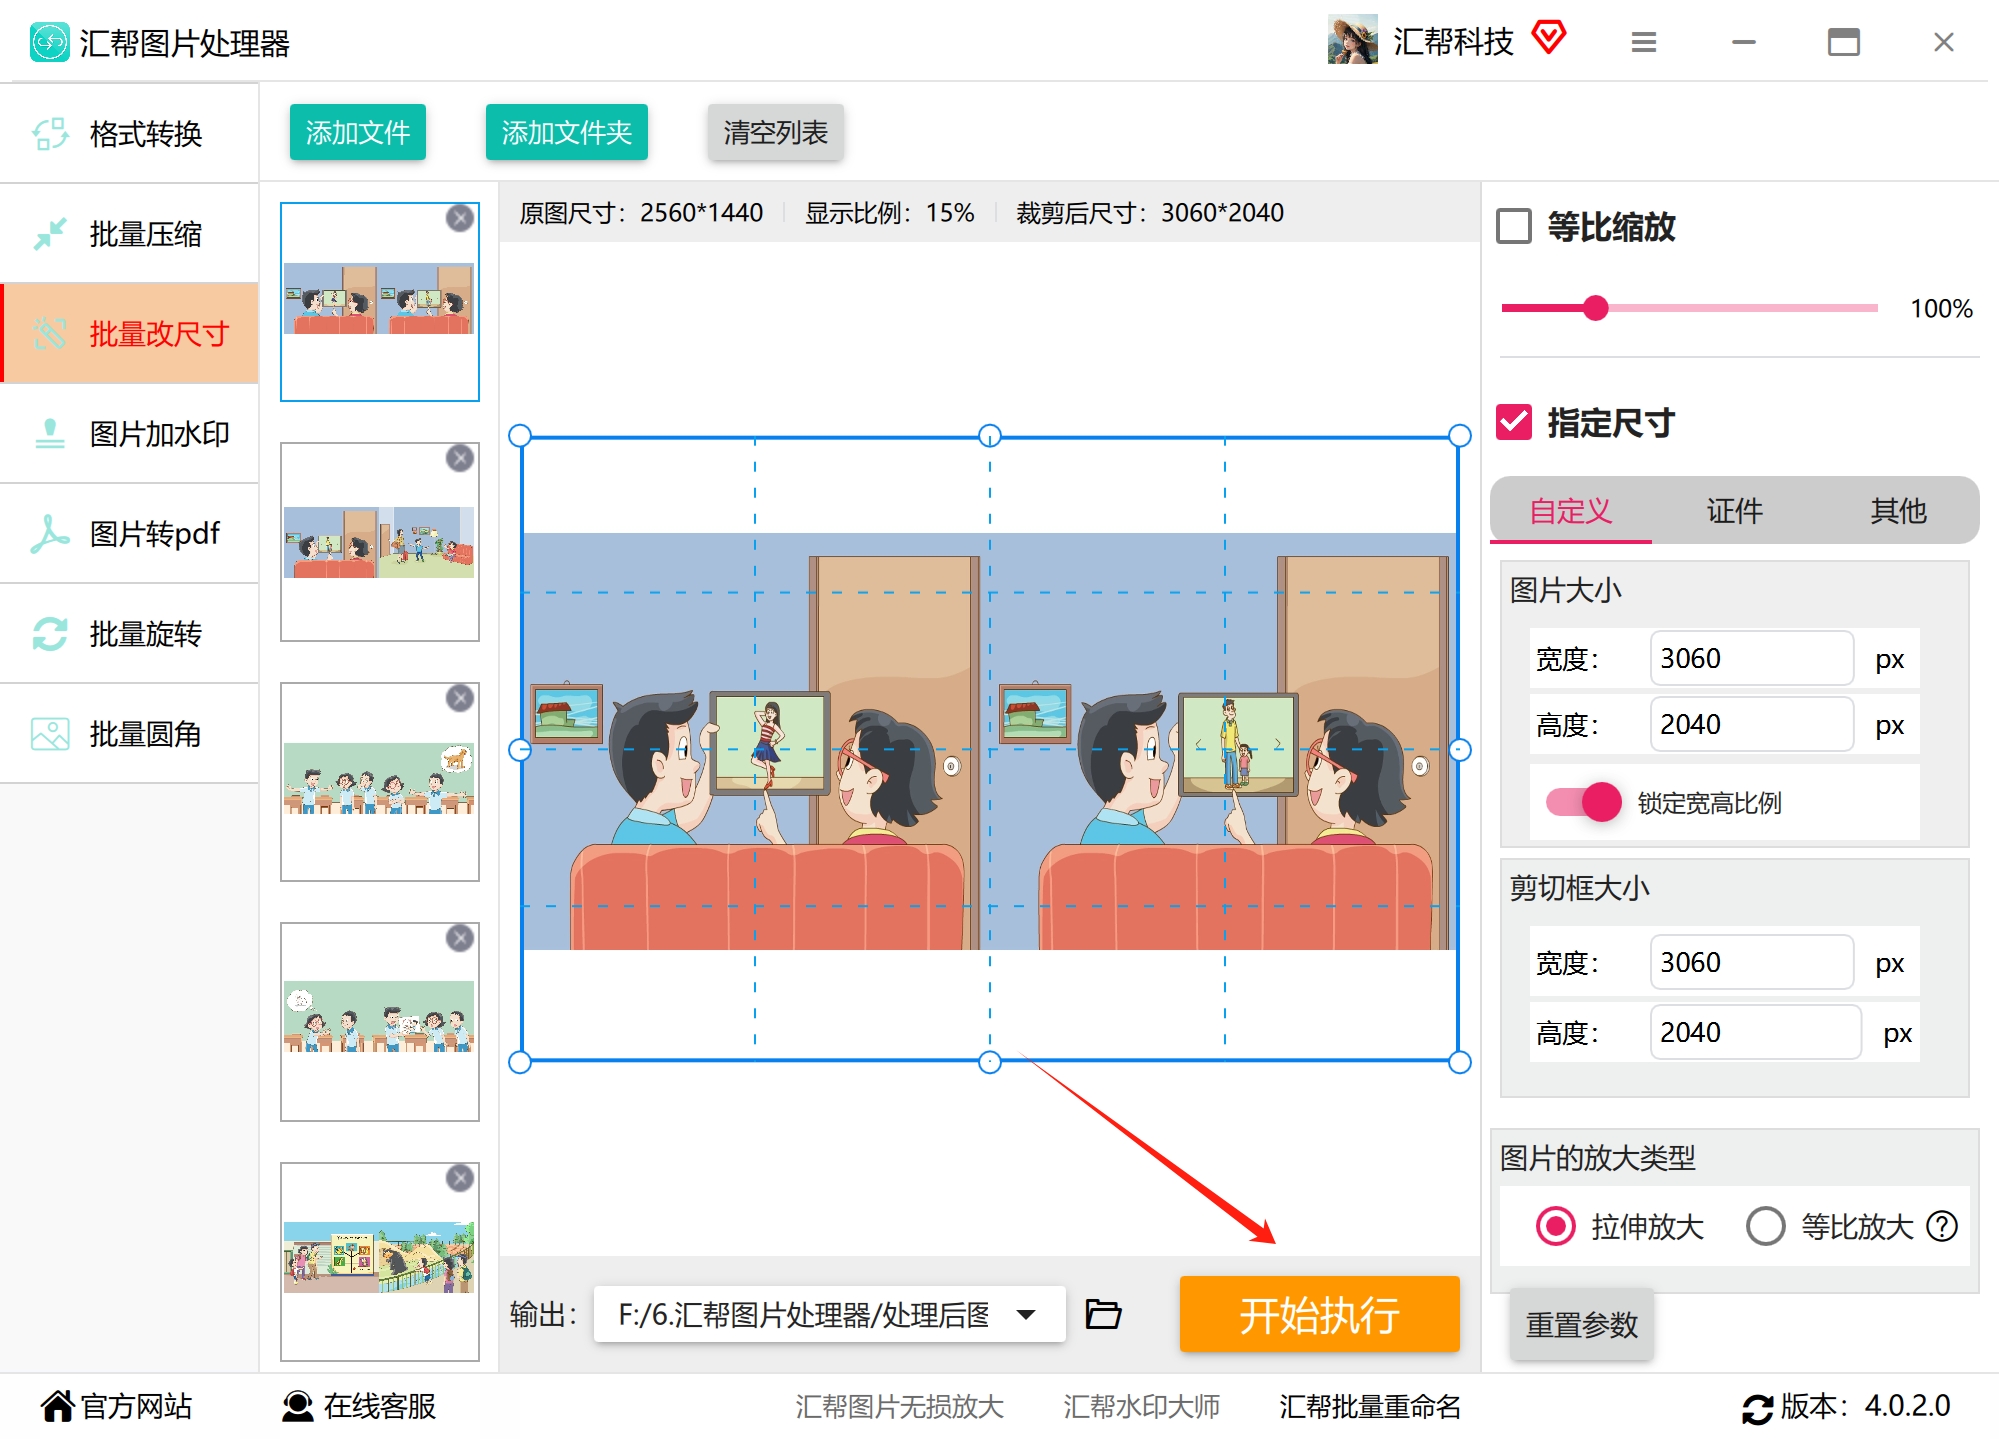This screenshot has width=1999, height=1439.
Task: Open the 汇帮水印大师 link
Action: [x=1142, y=1406]
